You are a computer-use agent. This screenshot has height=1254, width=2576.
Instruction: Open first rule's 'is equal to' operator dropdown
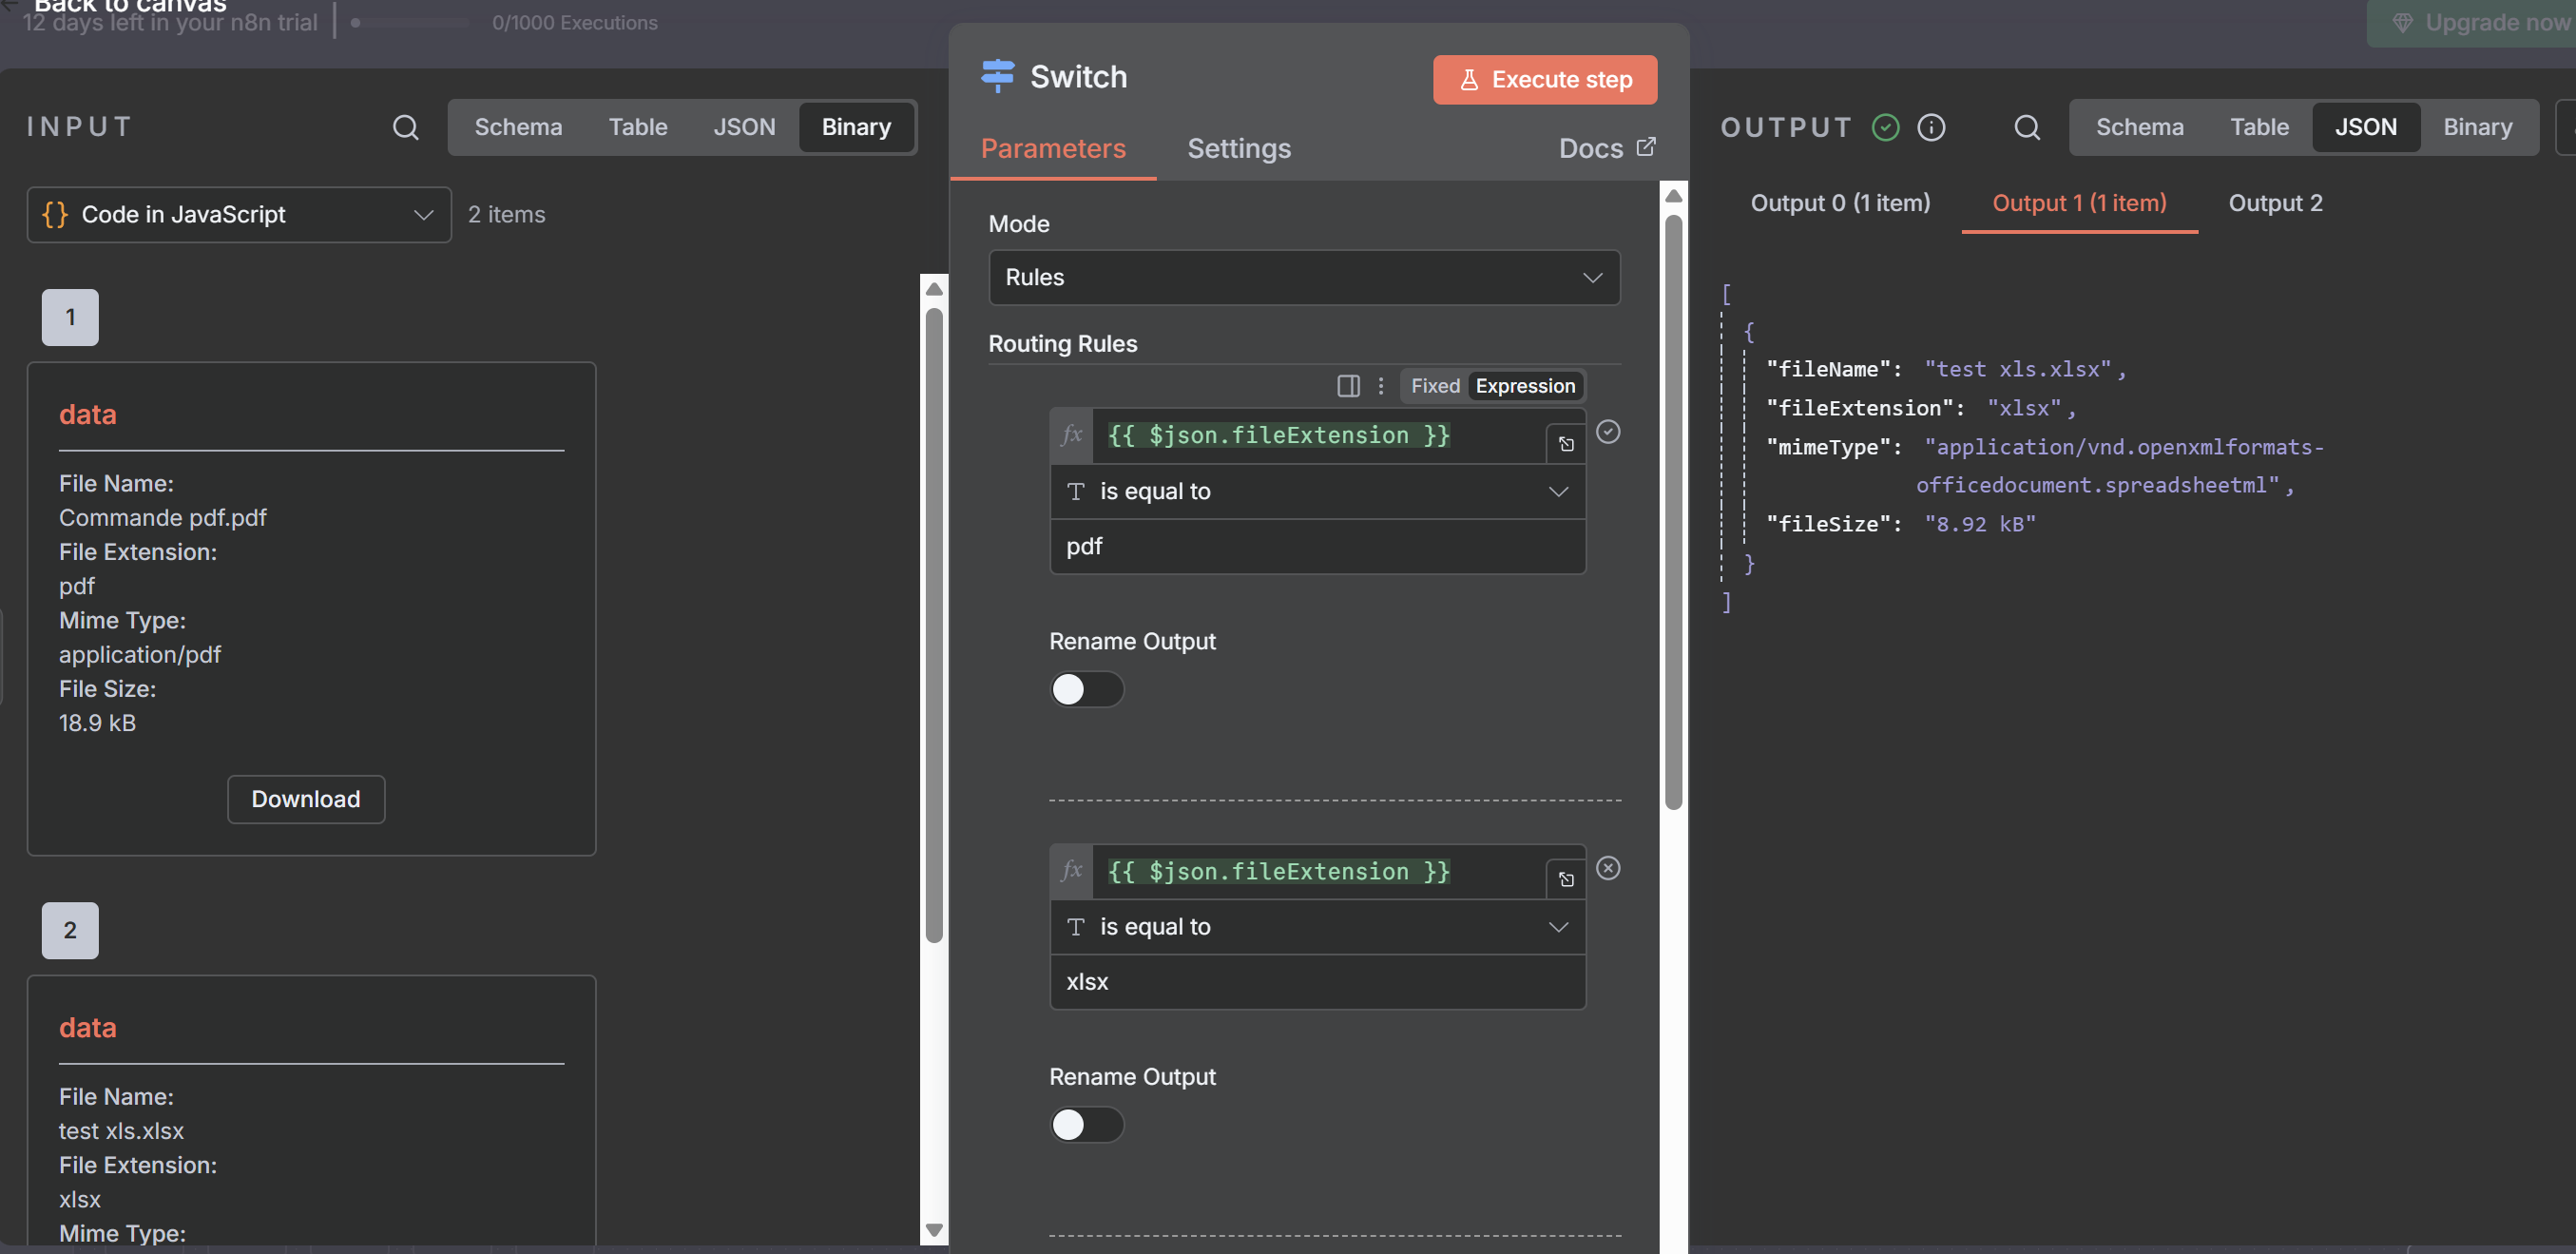click(1317, 491)
